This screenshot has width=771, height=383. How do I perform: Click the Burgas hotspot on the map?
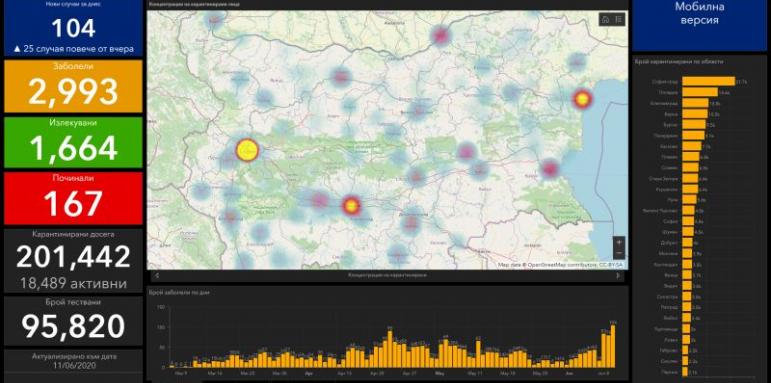550,169
